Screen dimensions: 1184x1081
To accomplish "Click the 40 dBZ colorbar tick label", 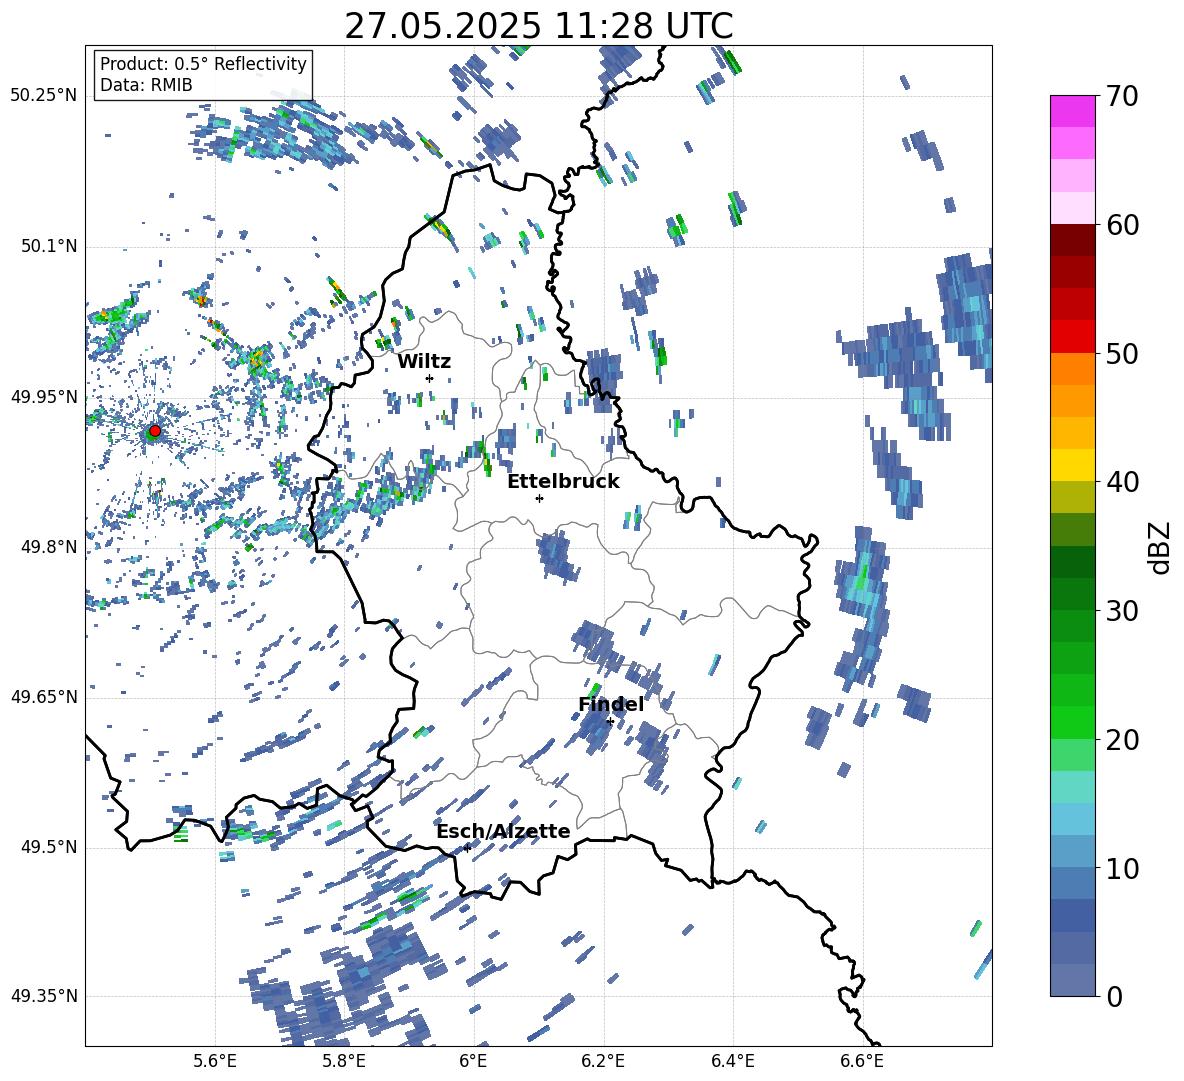I will click(x=1121, y=482).
